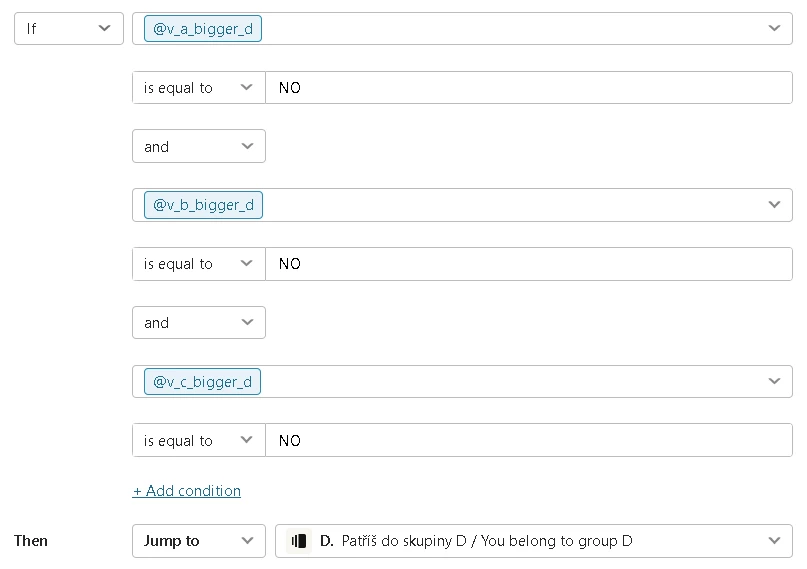Expand the @v_b_bigger_d variable selector
Screen dimensions: 807x569
[774, 205]
